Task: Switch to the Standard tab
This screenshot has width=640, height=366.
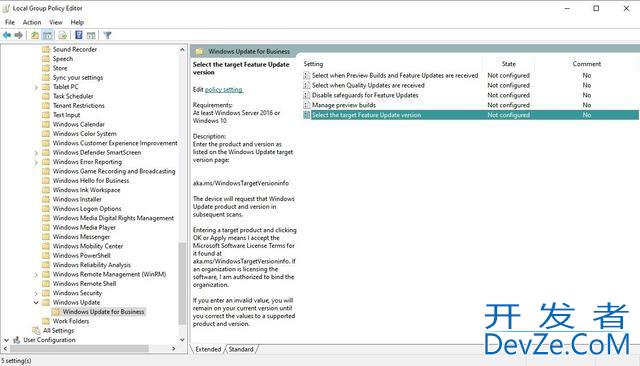Action: [241, 349]
